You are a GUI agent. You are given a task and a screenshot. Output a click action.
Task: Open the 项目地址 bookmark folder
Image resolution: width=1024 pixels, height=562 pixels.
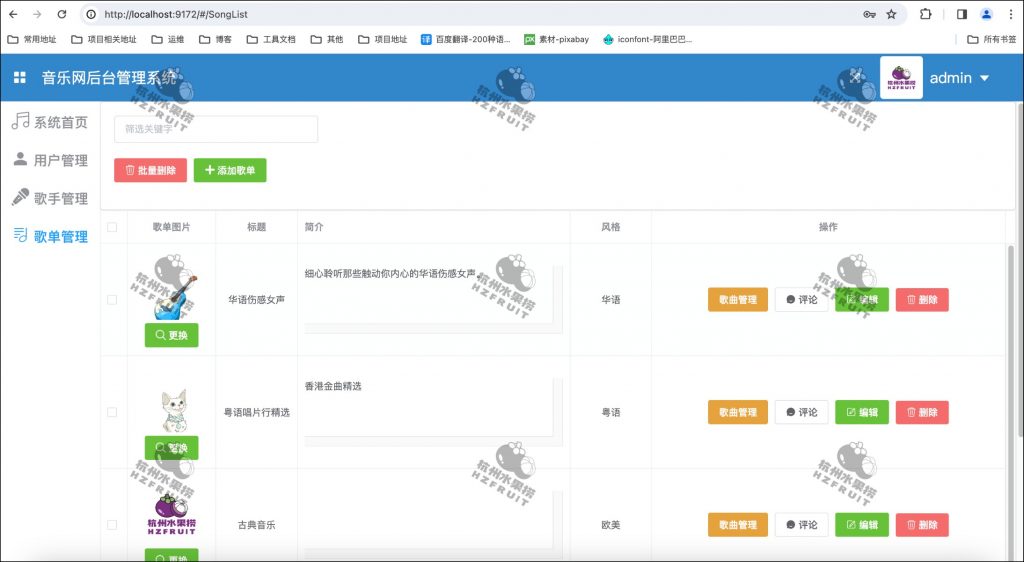[383, 39]
